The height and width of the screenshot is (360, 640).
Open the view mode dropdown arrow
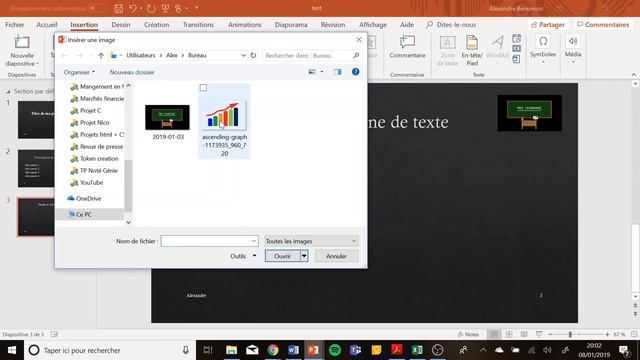click(322, 72)
